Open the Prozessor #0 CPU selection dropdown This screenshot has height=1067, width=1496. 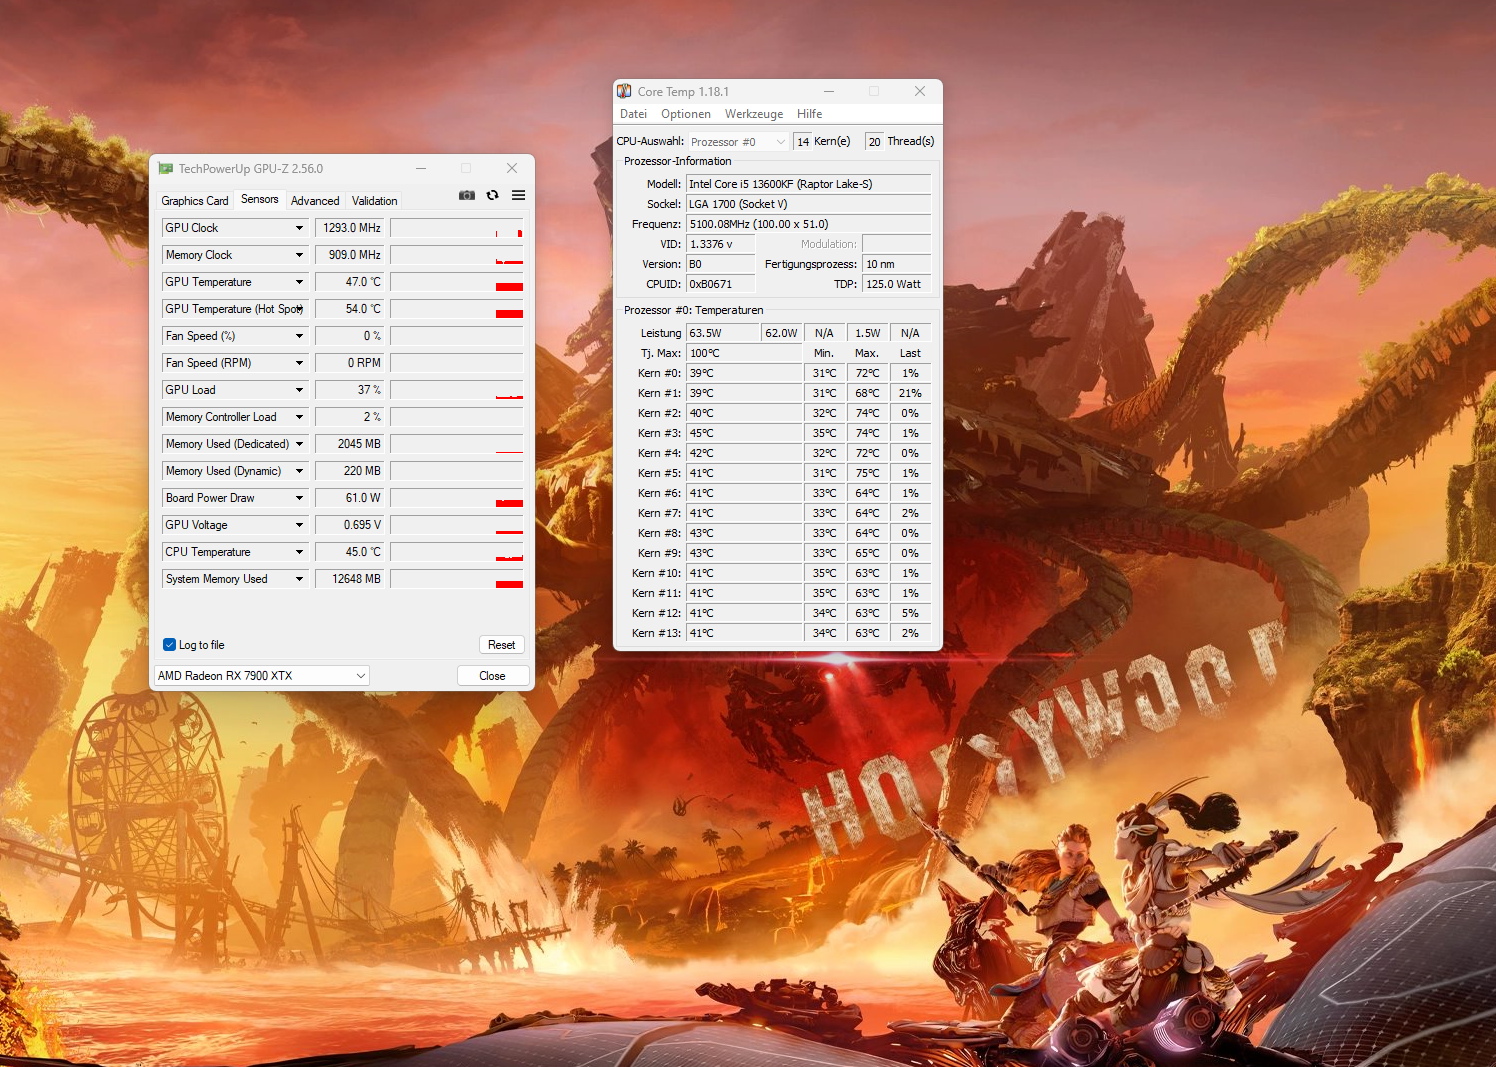738,142
